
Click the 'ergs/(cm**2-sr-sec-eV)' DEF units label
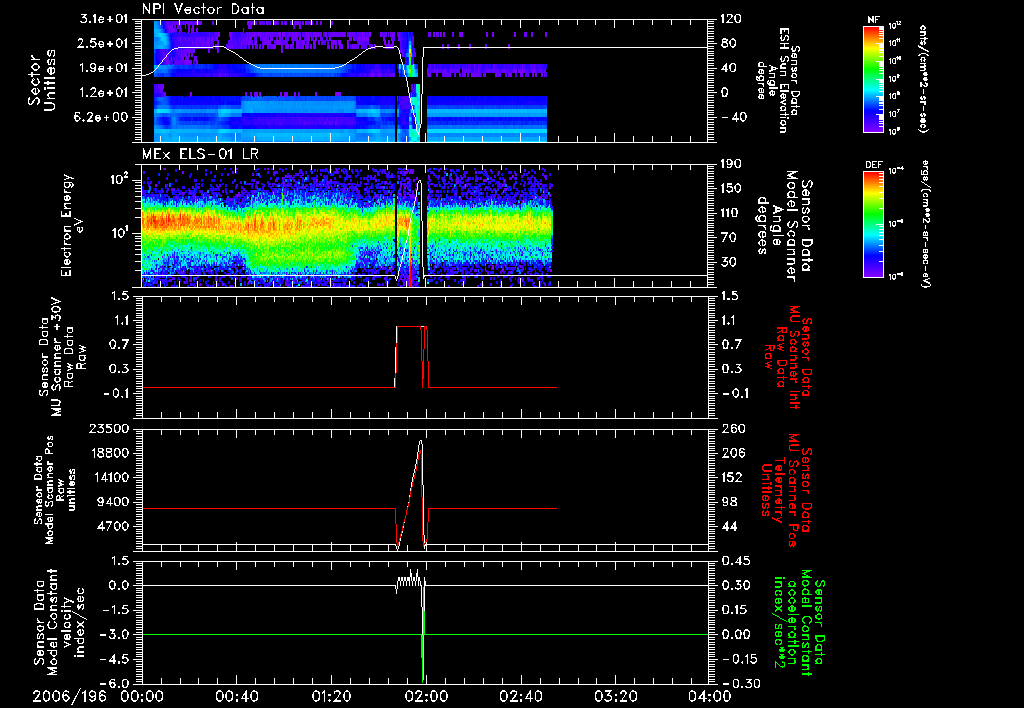pyautogui.click(x=925, y=223)
